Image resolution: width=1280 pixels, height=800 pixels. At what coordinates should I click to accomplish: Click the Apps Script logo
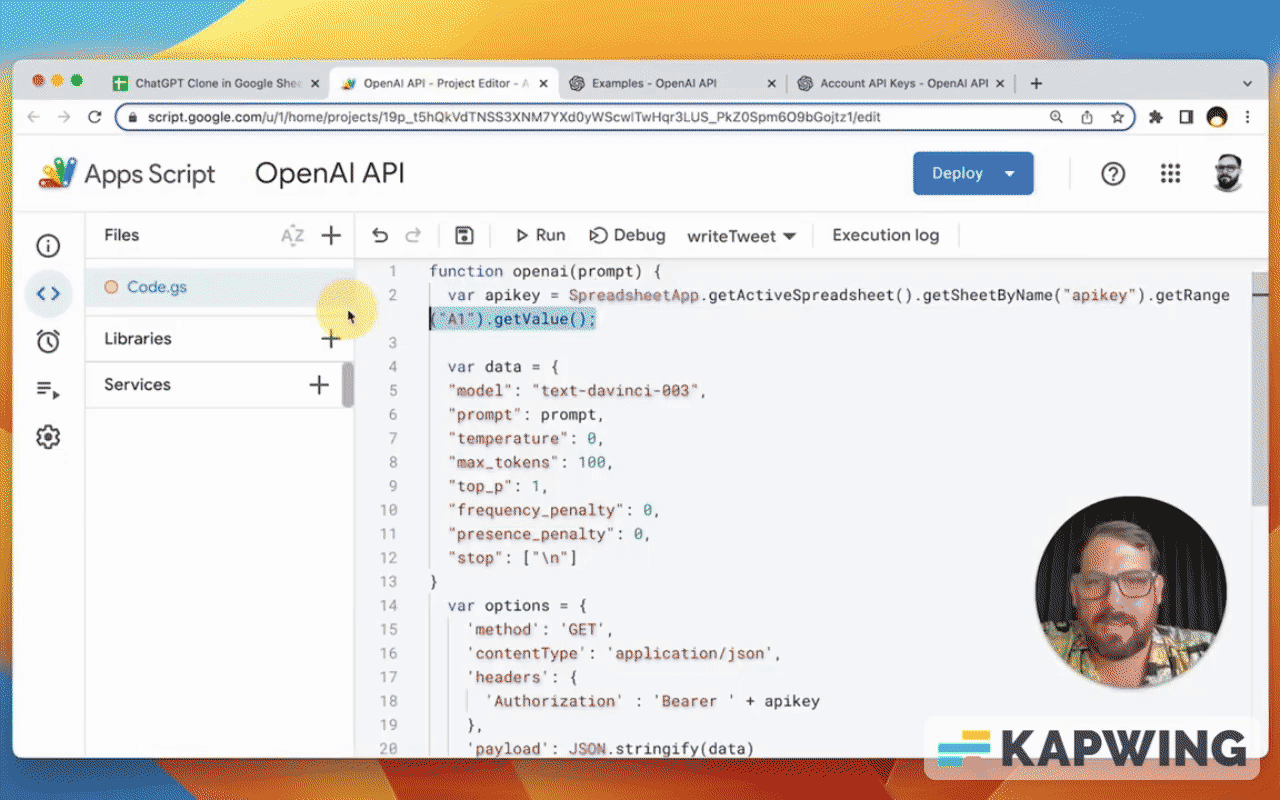coord(127,174)
